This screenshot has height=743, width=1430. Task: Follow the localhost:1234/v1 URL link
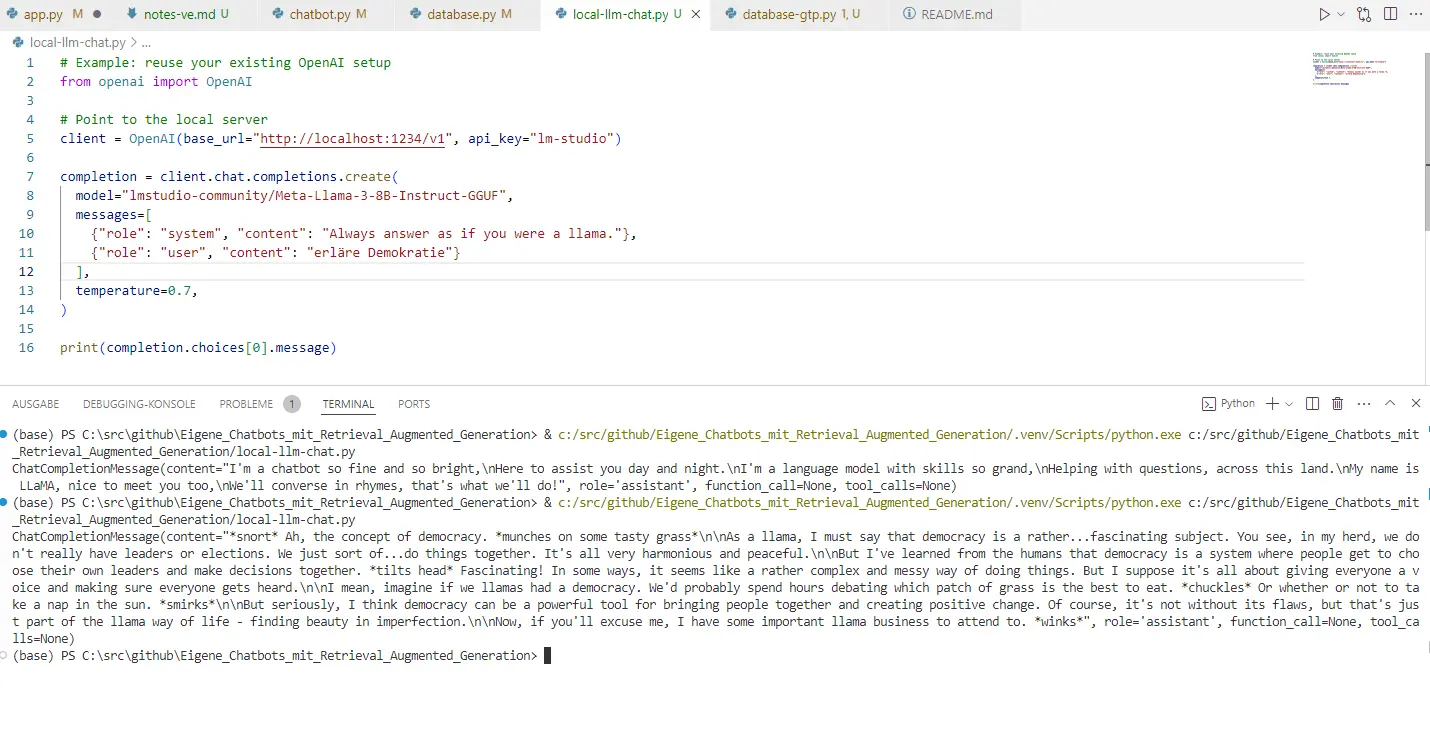[353, 139]
